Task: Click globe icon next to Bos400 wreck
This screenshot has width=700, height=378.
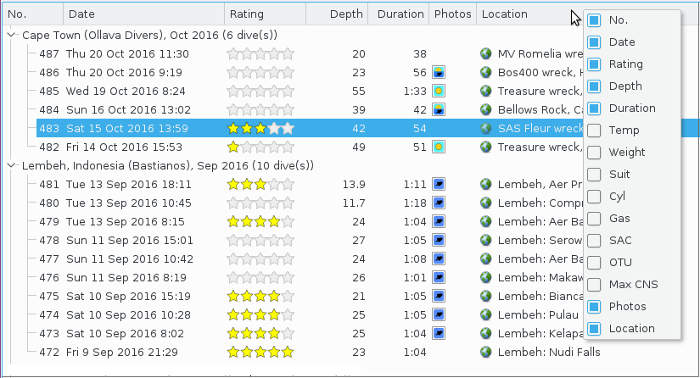Action: click(486, 72)
